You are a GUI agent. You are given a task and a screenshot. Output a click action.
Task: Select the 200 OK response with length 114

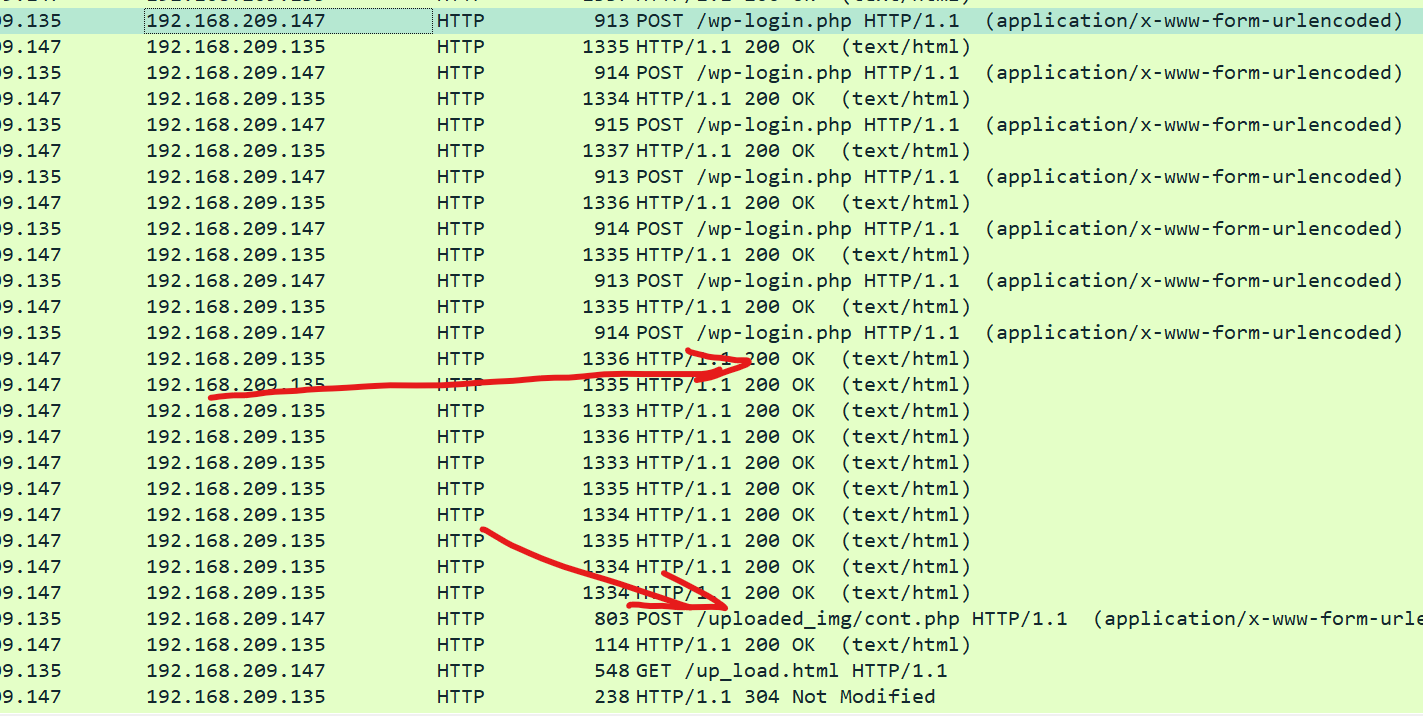click(711, 645)
